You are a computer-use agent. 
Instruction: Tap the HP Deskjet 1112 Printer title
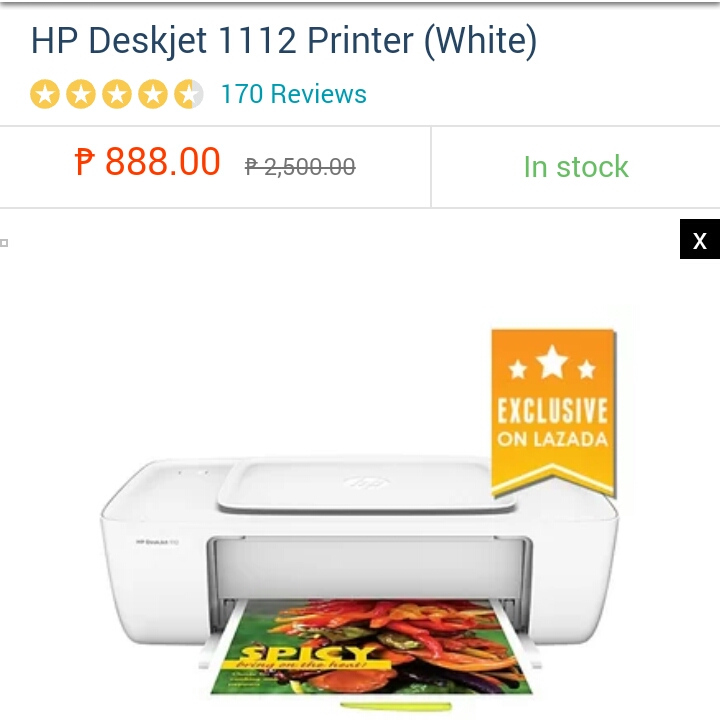[x=284, y=41]
